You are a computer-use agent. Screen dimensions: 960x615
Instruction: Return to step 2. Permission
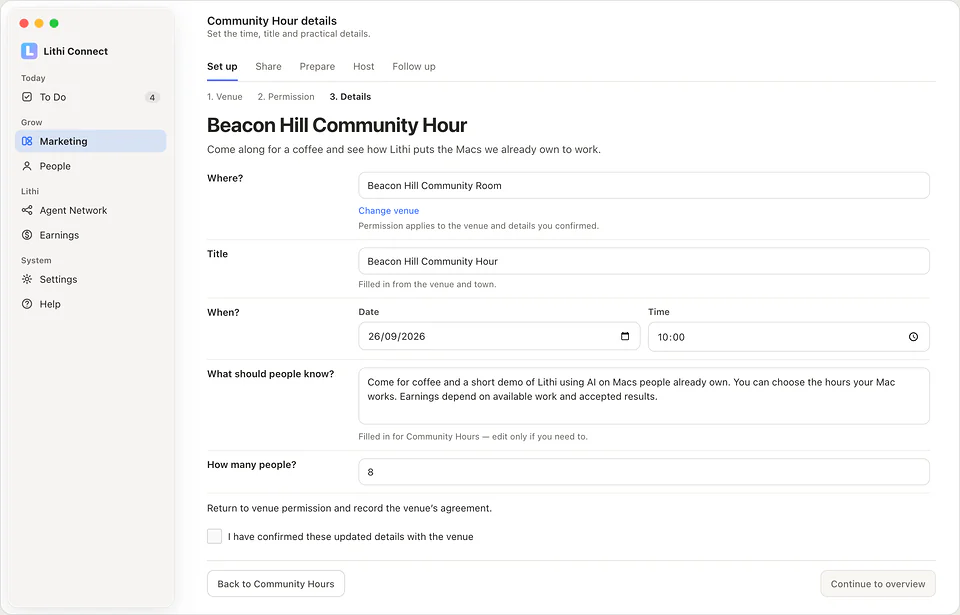click(286, 97)
